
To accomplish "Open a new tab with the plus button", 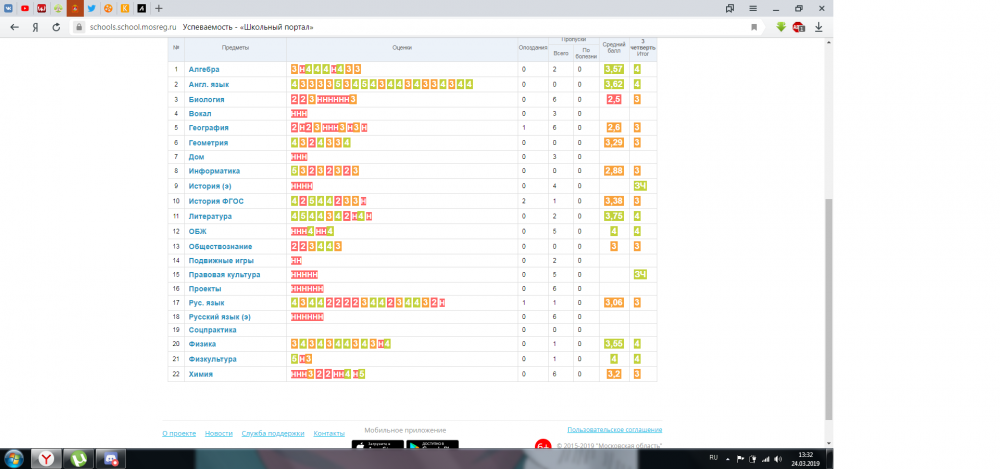I will (x=158, y=8).
